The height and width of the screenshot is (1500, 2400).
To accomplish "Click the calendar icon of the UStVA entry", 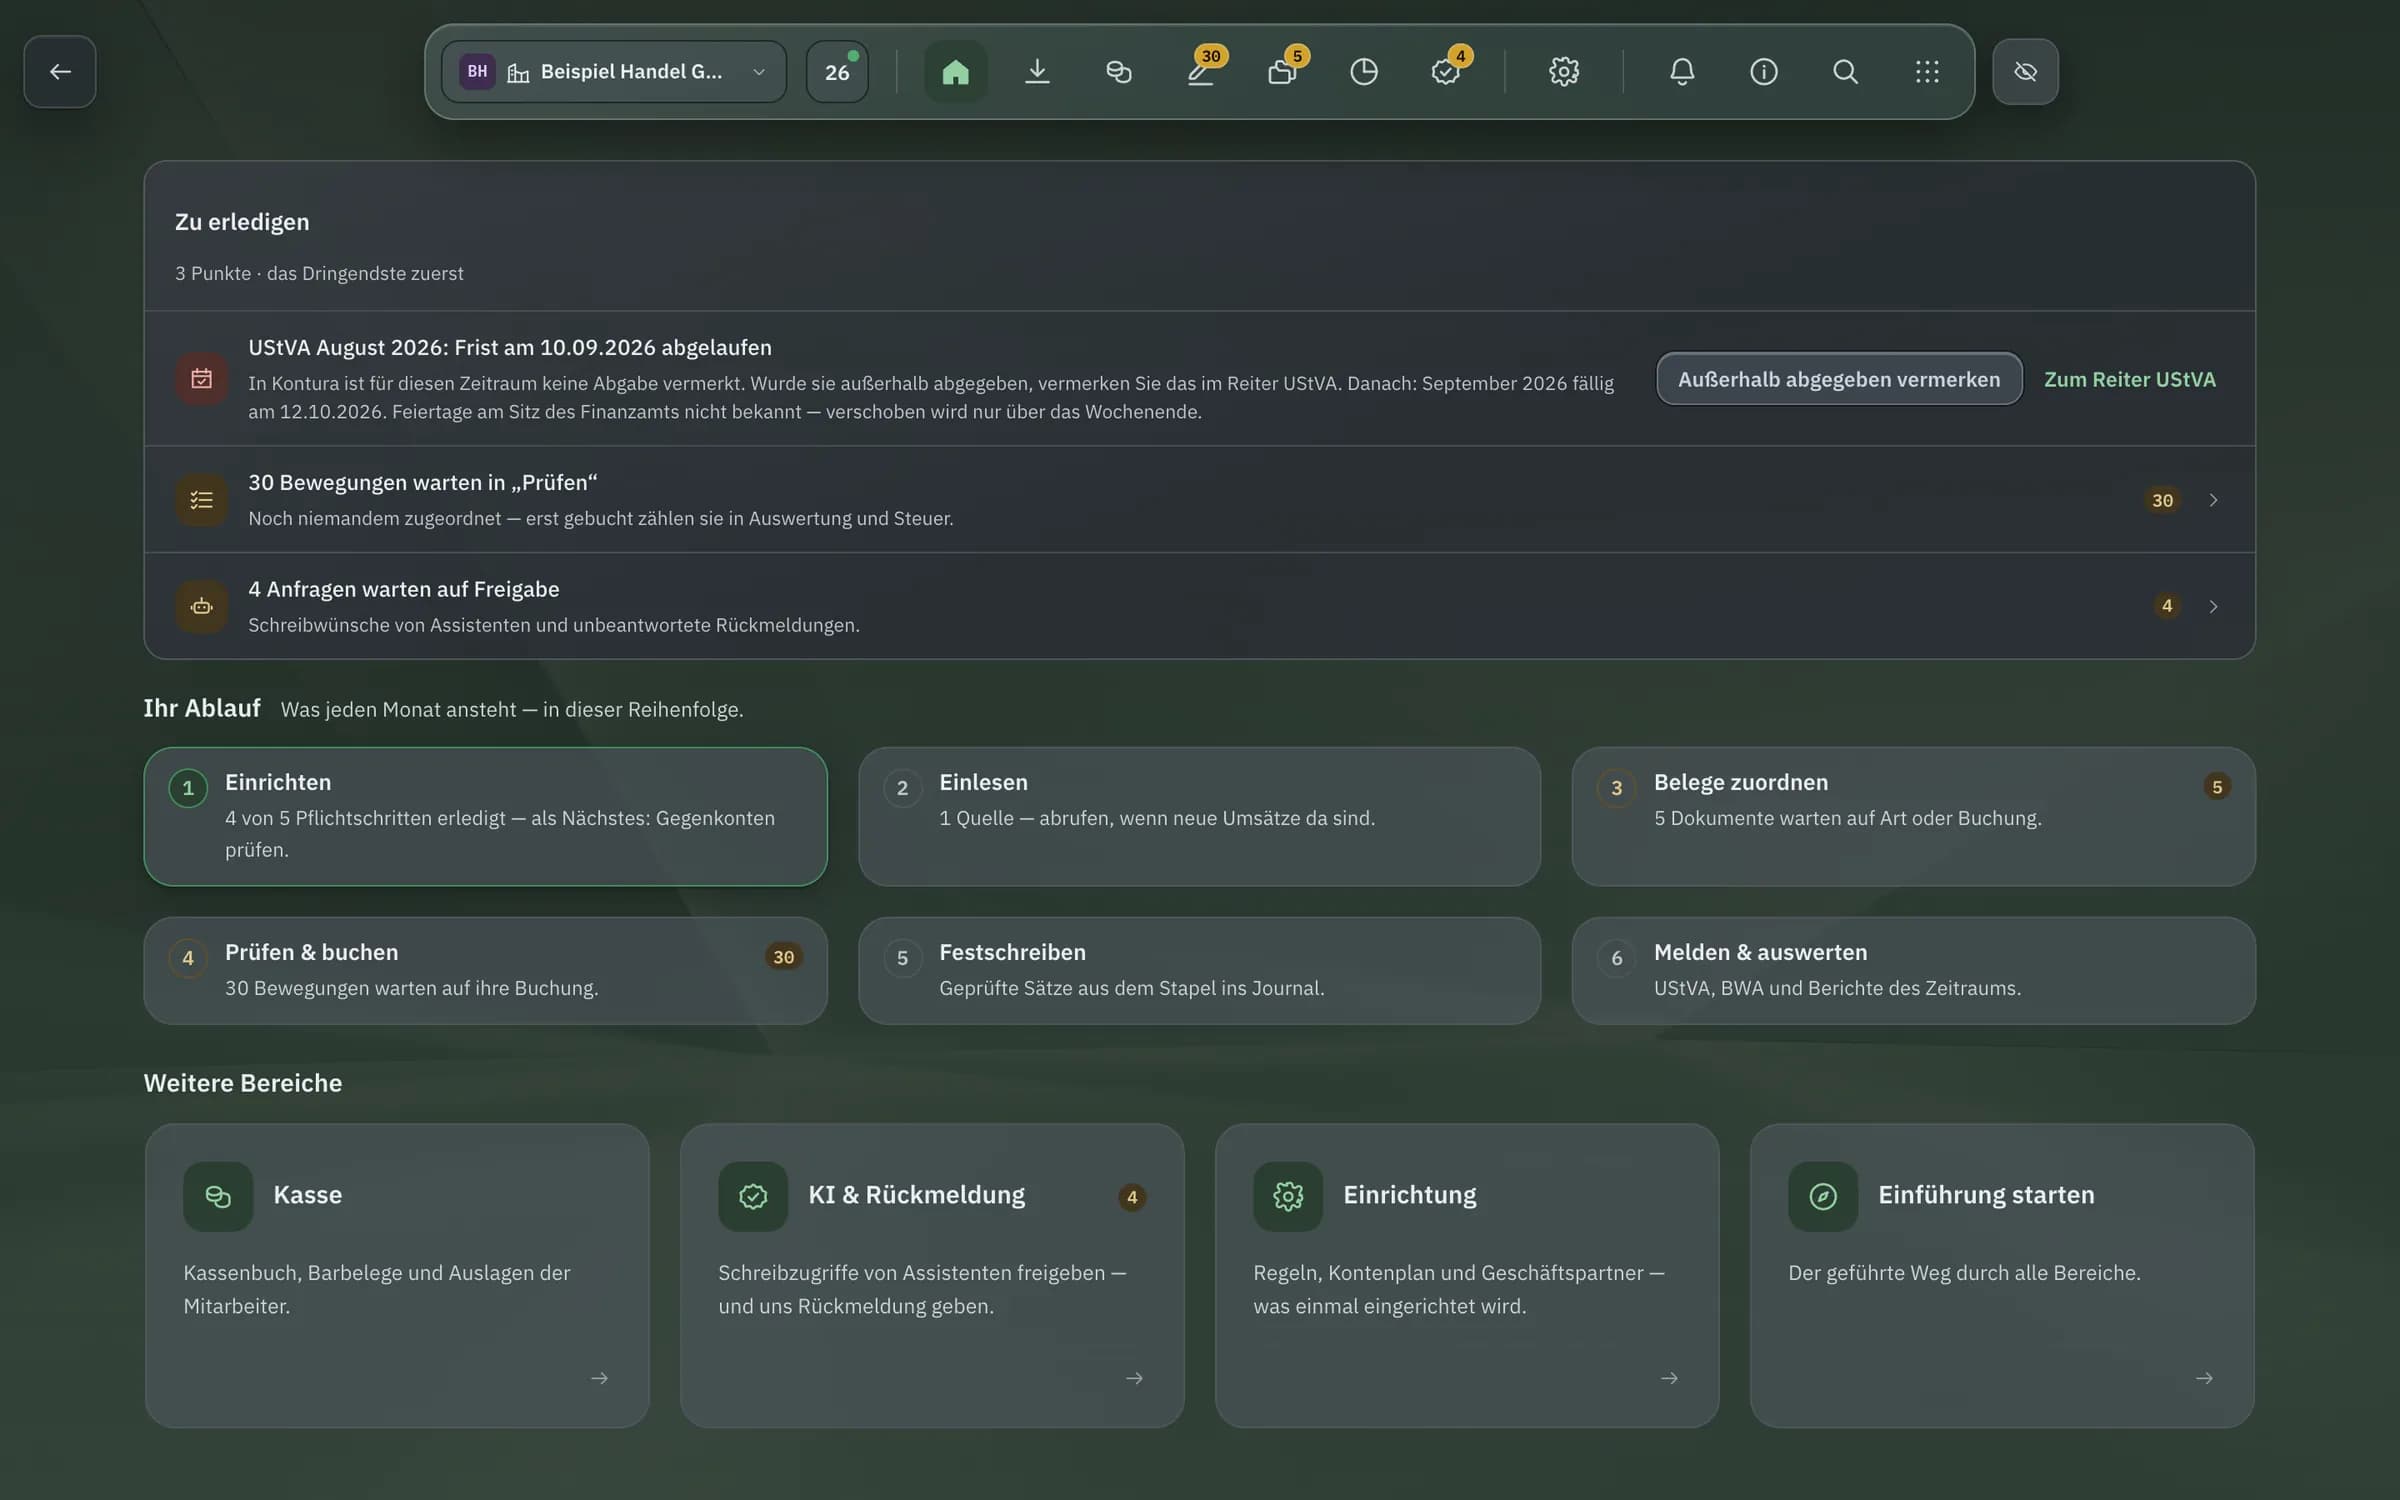I will [x=201, y=378].
